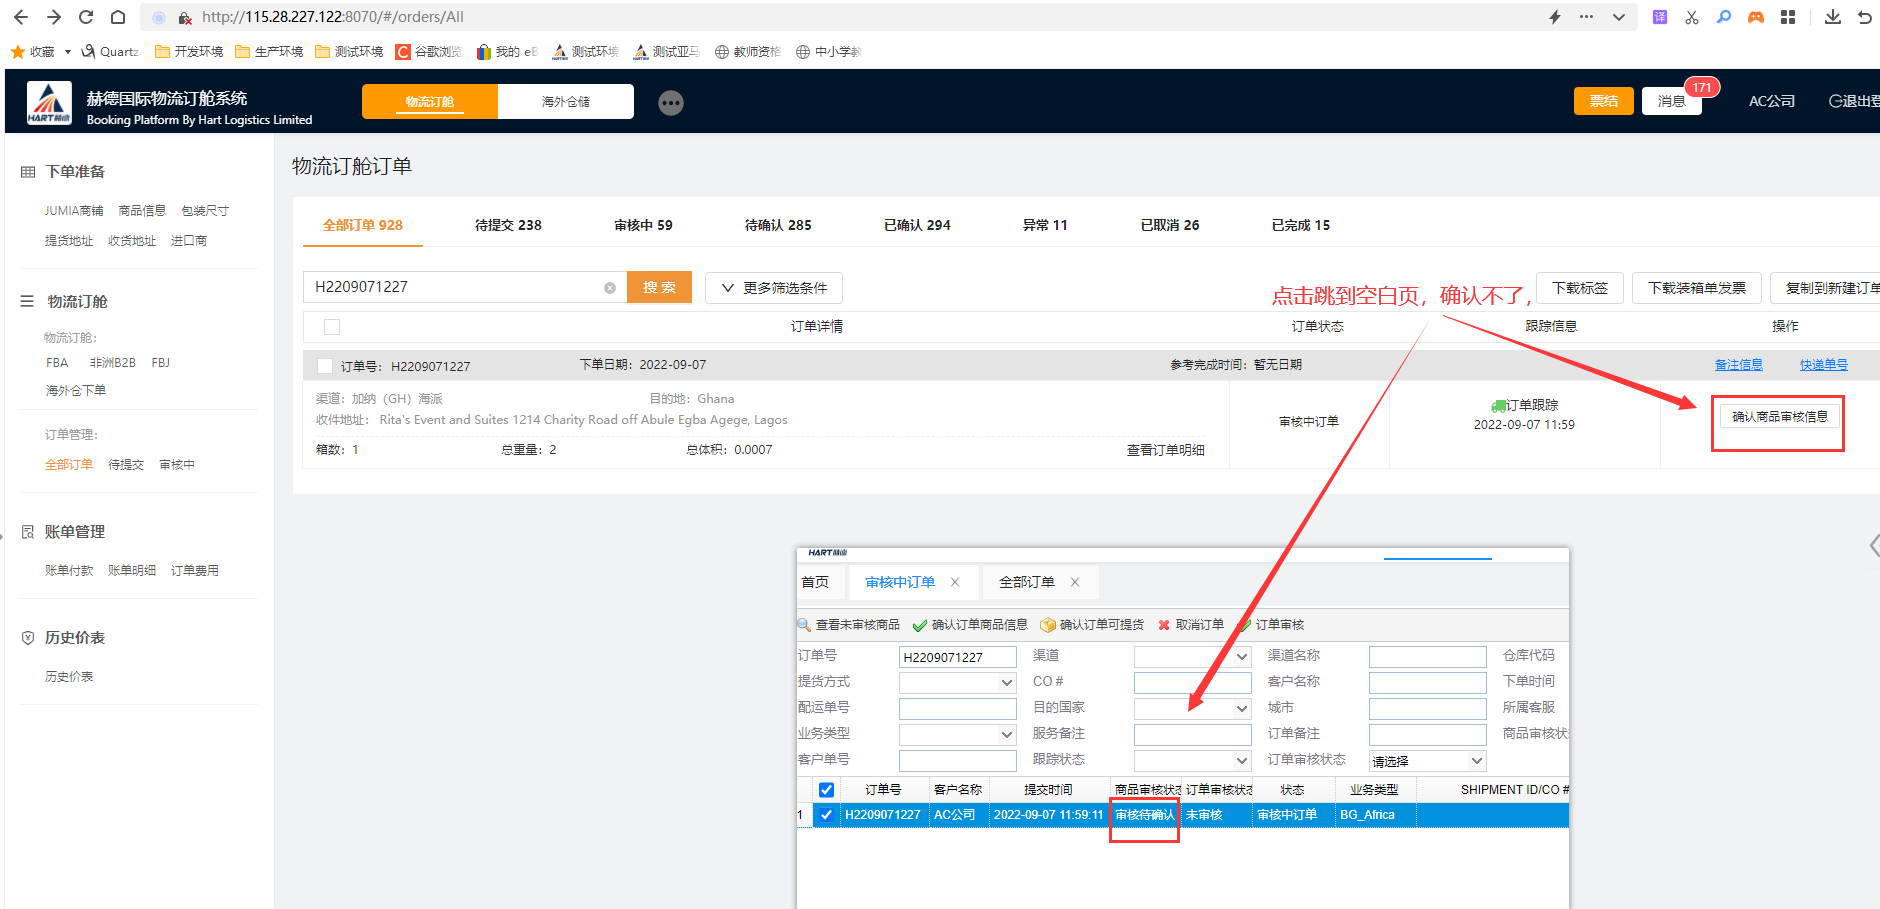Open the 收藏 bookmarks dropdown arrow

click(68, 52)
